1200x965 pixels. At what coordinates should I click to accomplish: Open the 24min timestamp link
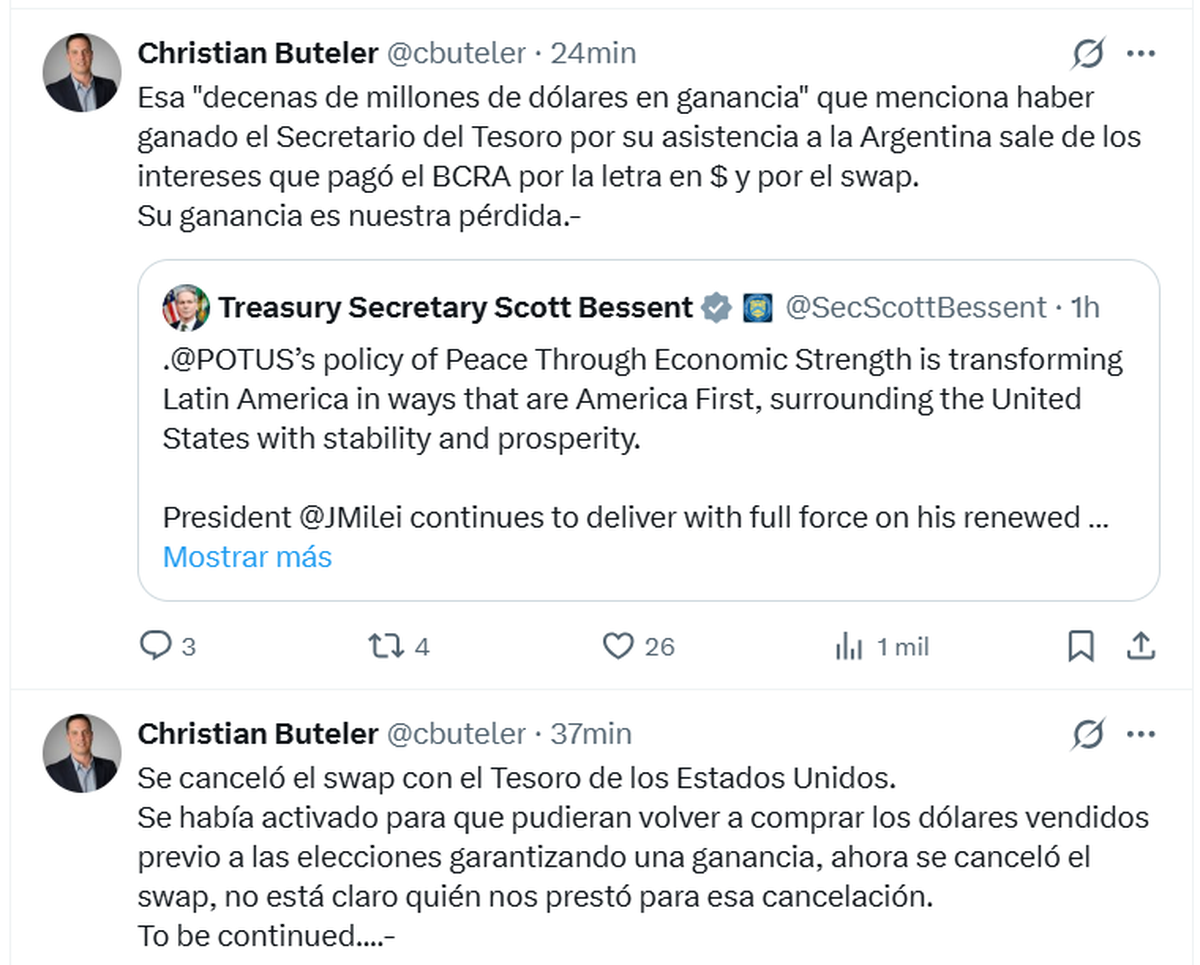pos(593,53)
